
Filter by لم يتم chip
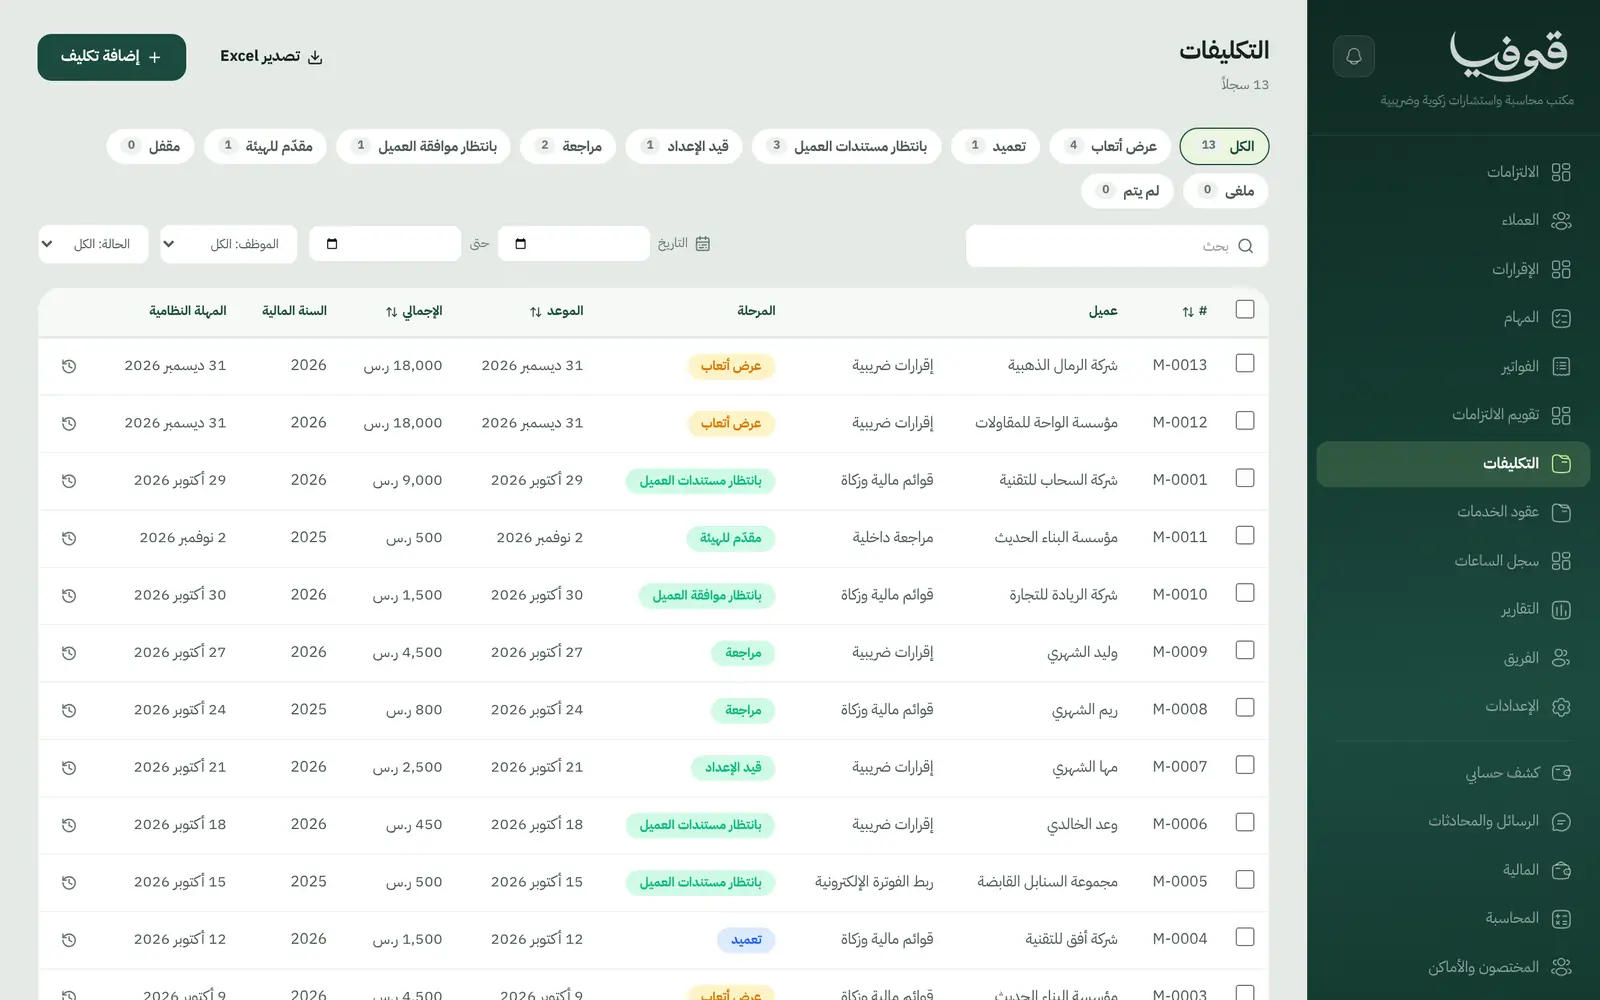[1127, 190]
